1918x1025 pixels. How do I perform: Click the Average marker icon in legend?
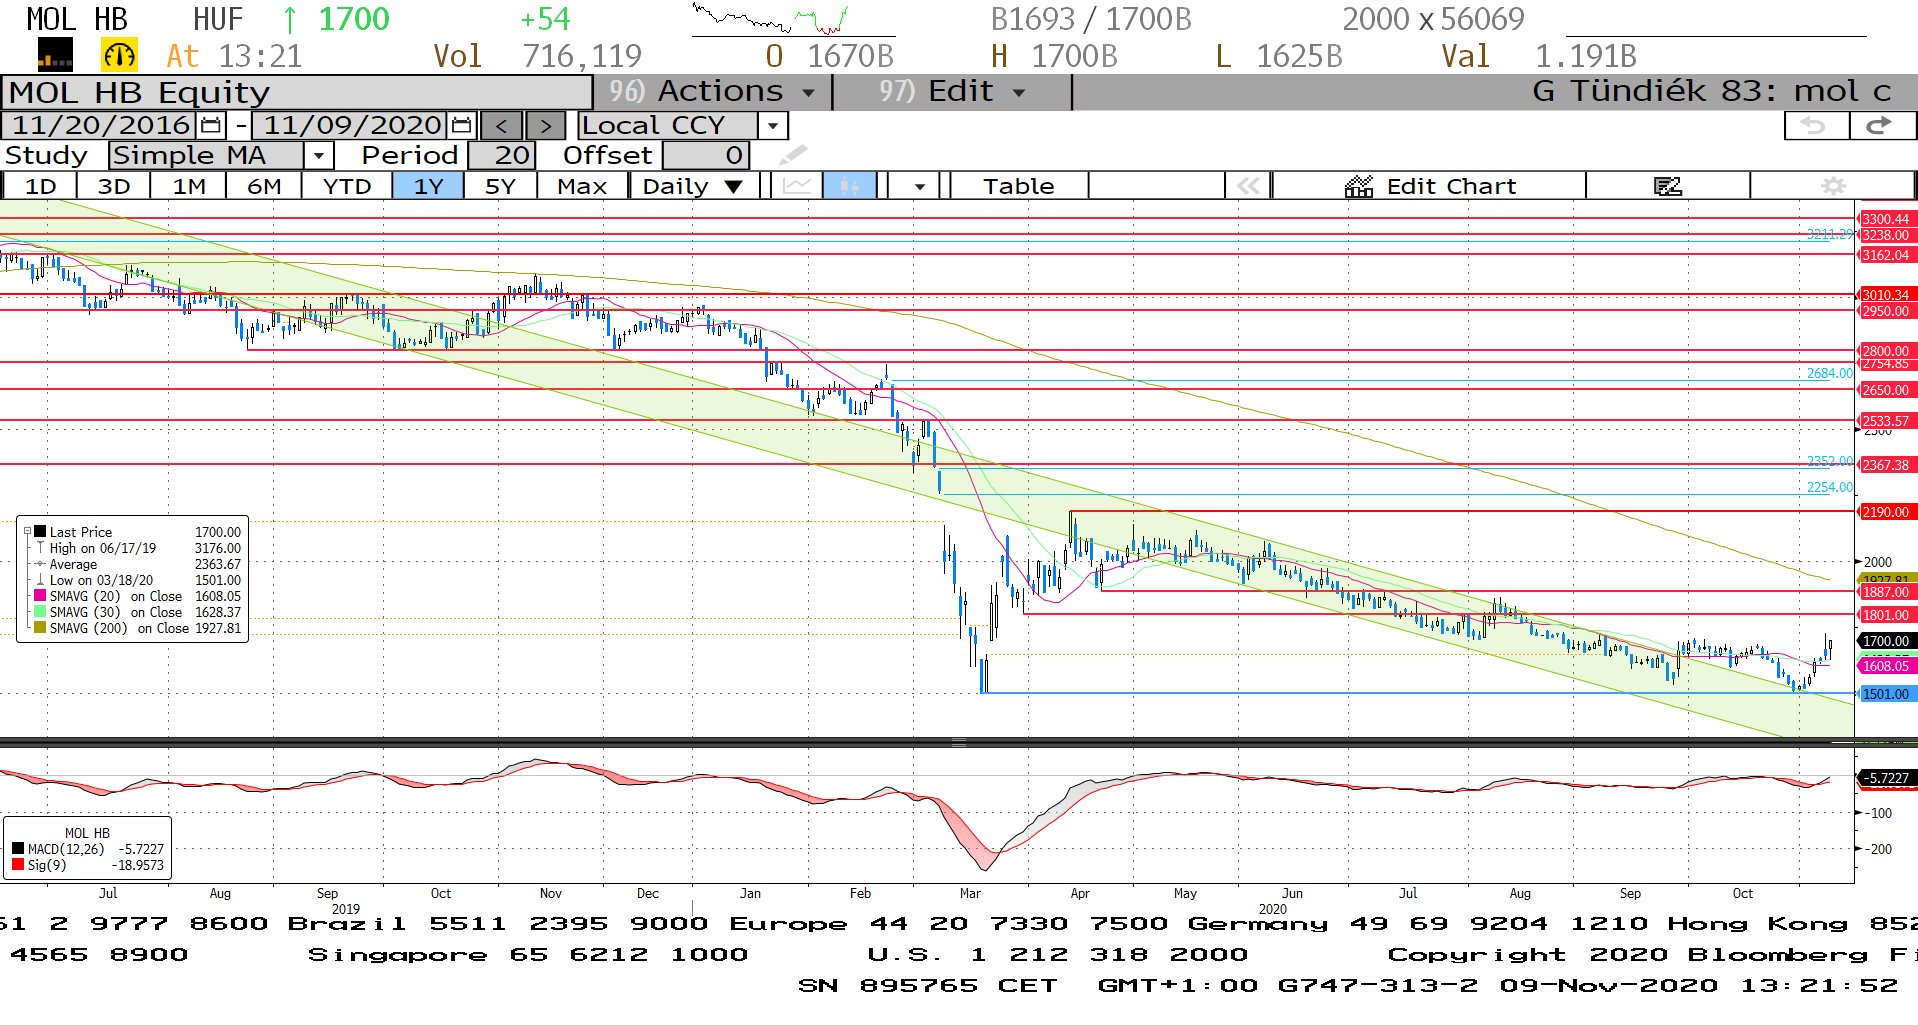pos(40,564)
